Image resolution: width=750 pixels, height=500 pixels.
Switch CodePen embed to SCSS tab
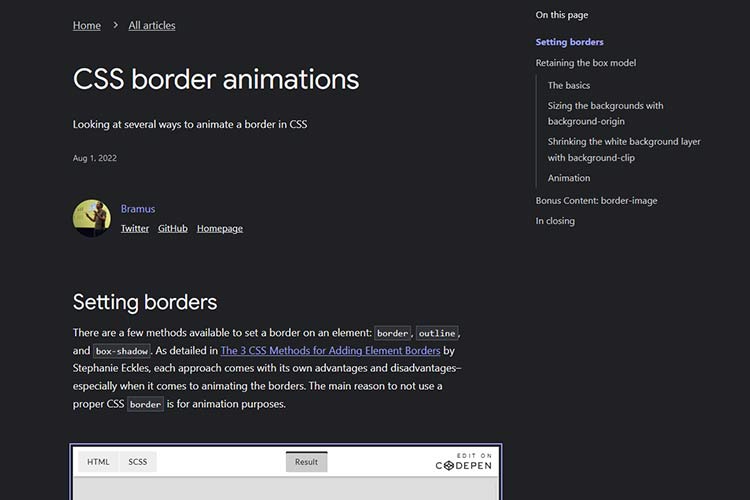coord(138,462)
